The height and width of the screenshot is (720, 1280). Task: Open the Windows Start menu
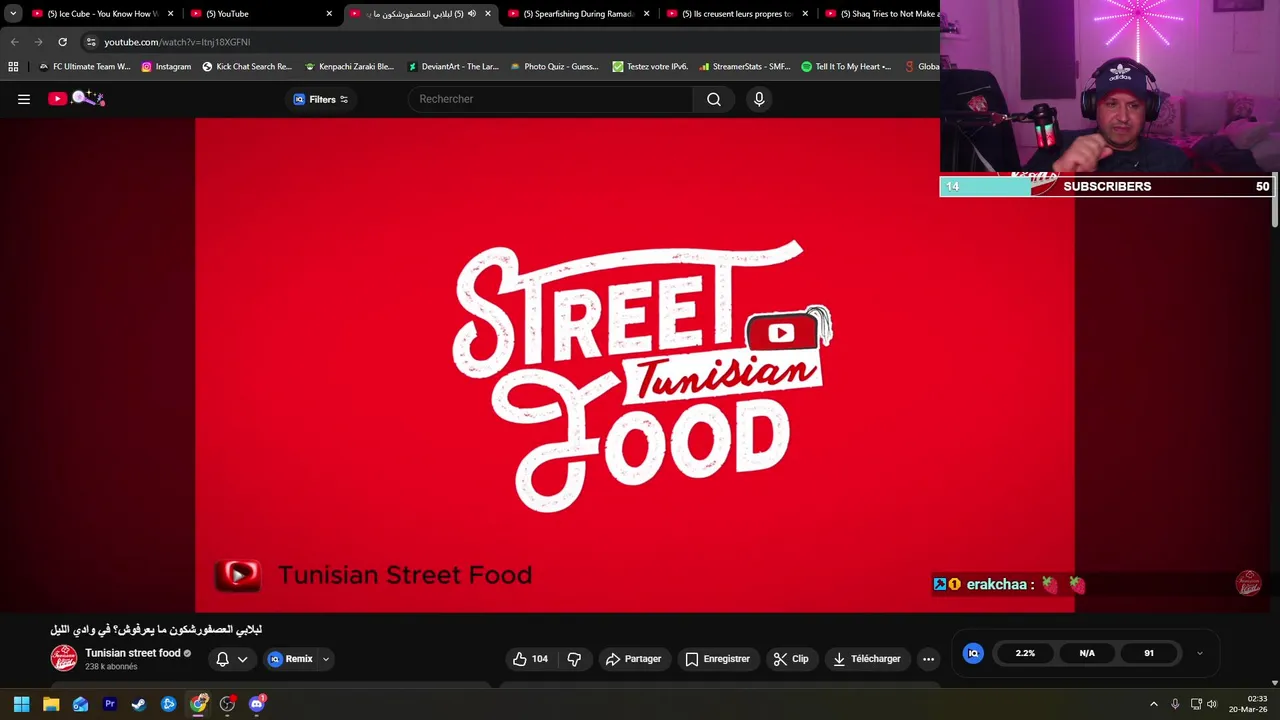click(x=21, y=704)
